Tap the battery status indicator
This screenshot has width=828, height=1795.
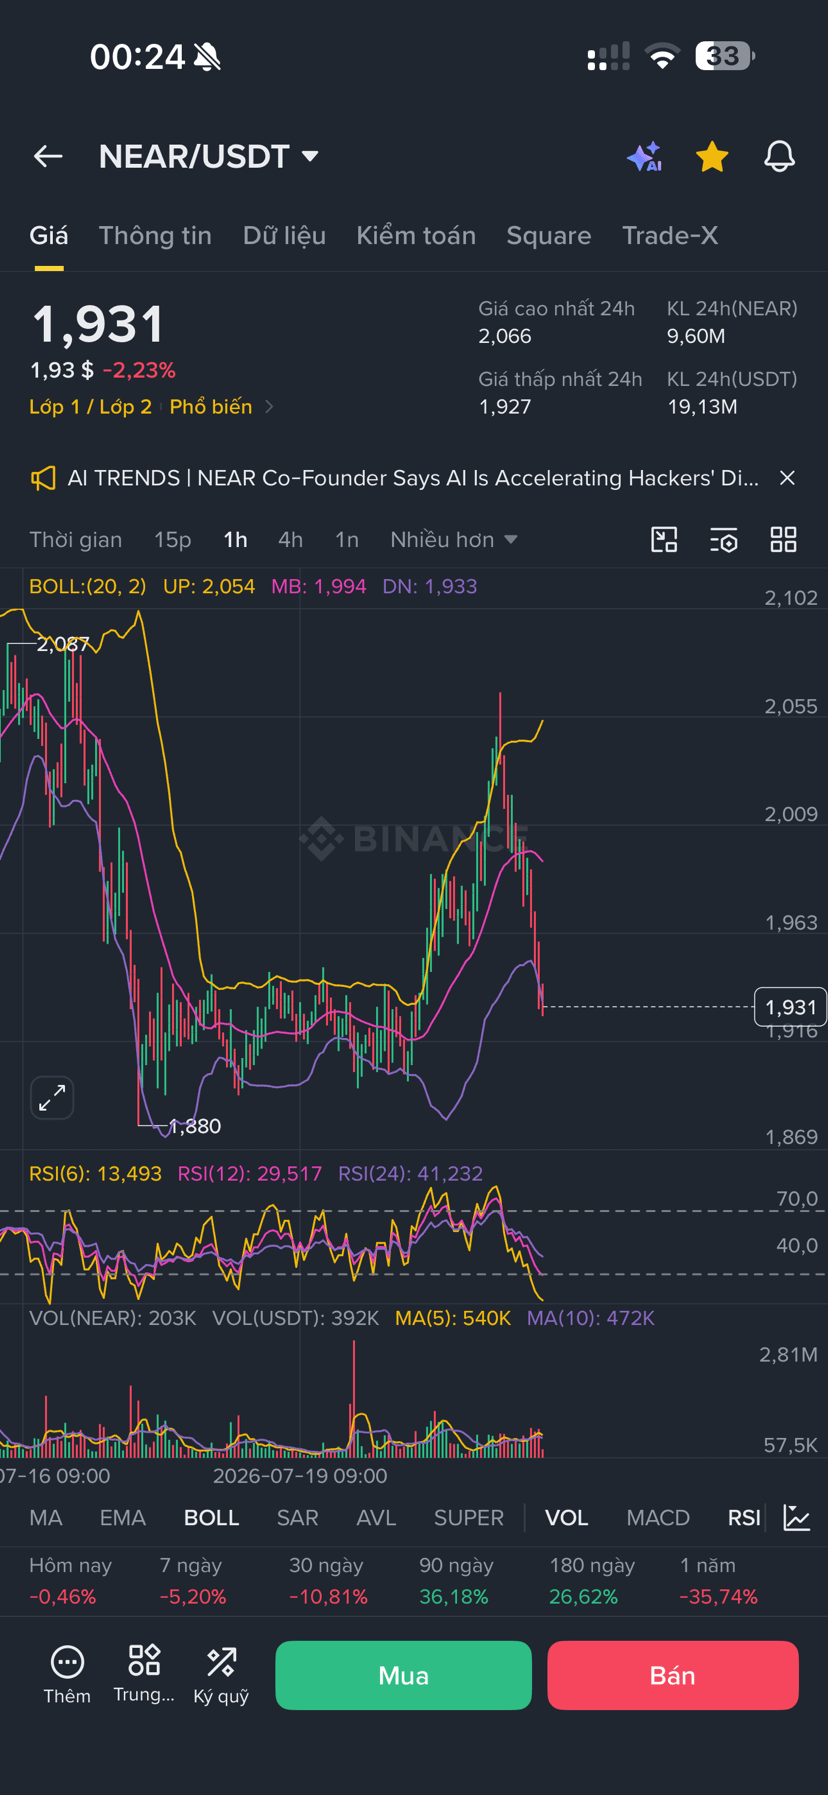coord(725,56)
